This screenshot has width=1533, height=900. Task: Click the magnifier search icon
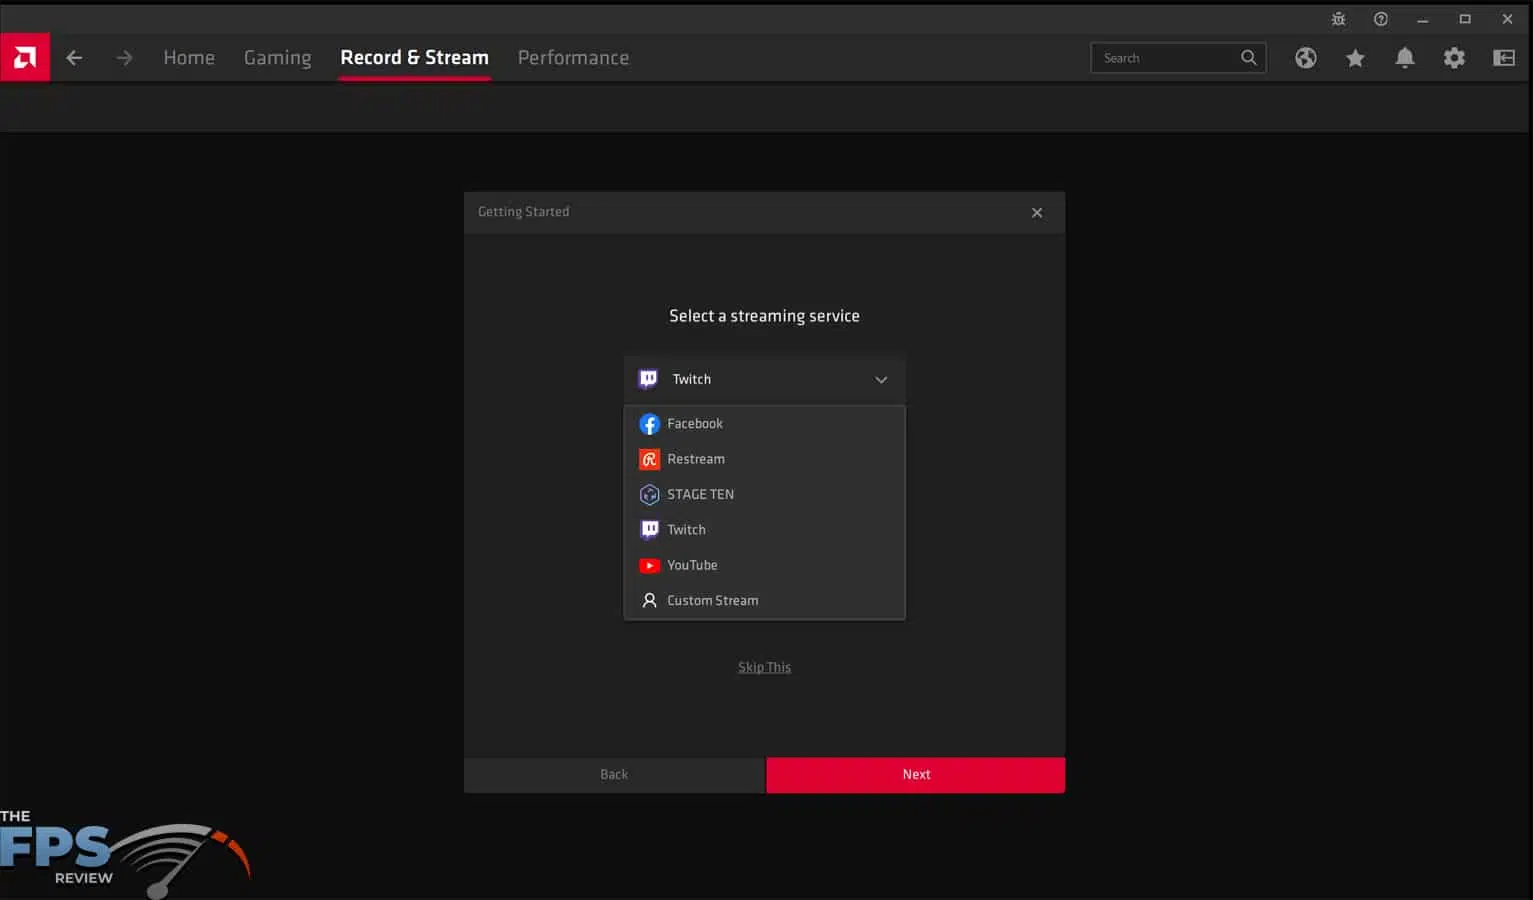click(1249, 58)
